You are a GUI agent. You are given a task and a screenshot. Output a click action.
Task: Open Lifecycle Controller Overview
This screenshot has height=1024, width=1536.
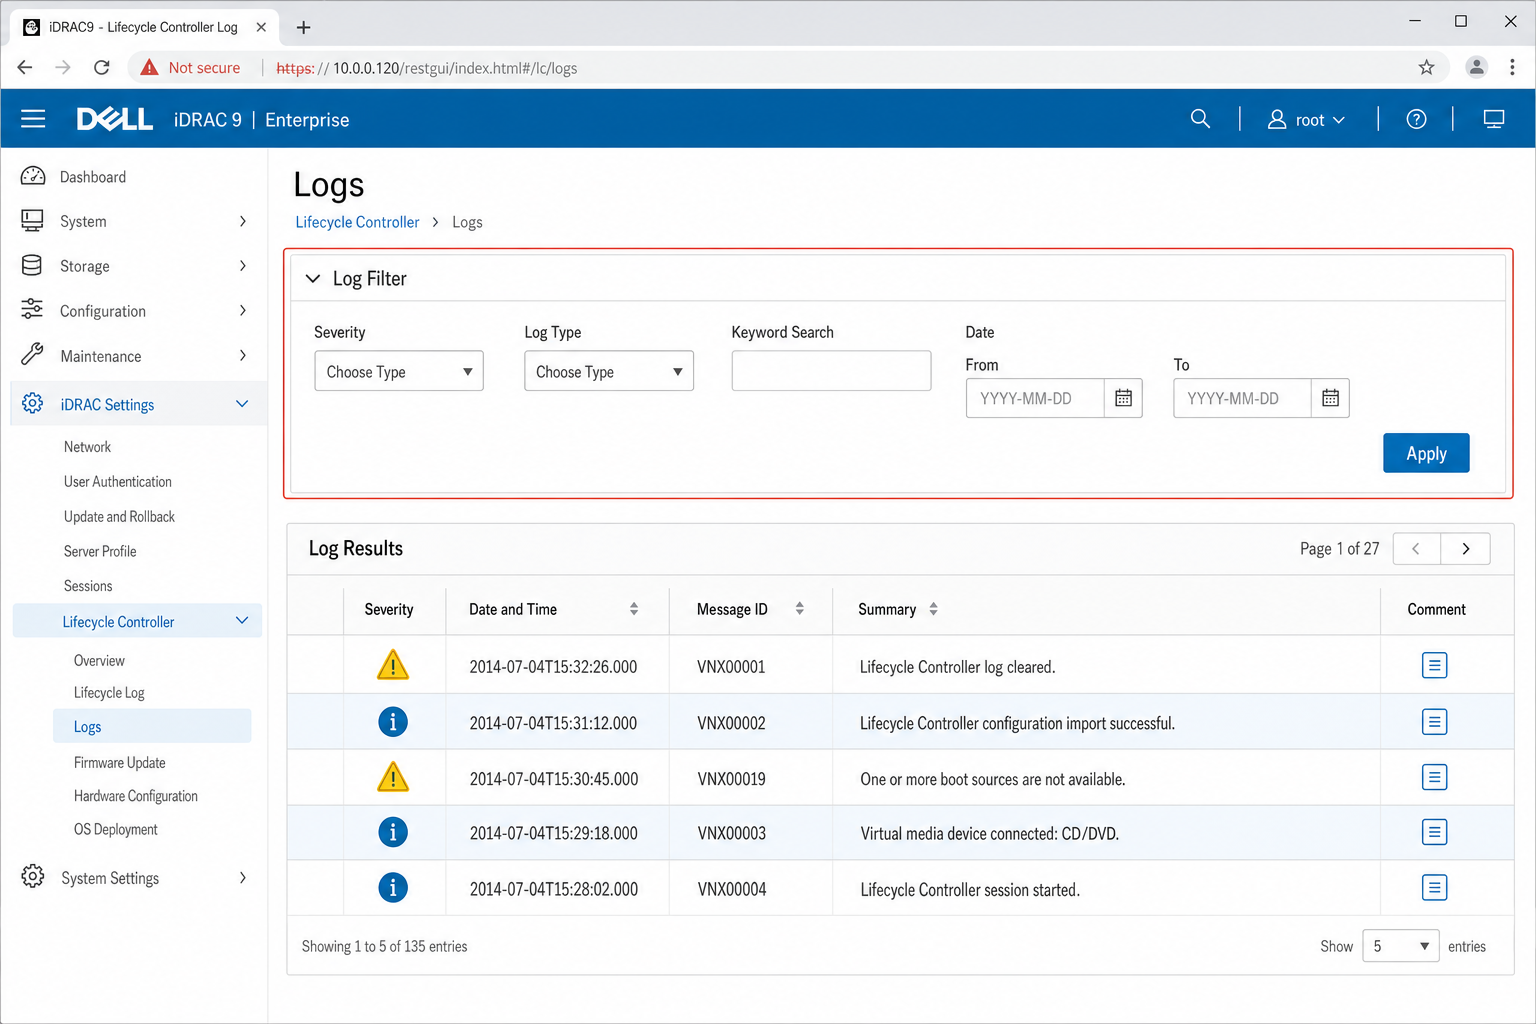[99, 661]
